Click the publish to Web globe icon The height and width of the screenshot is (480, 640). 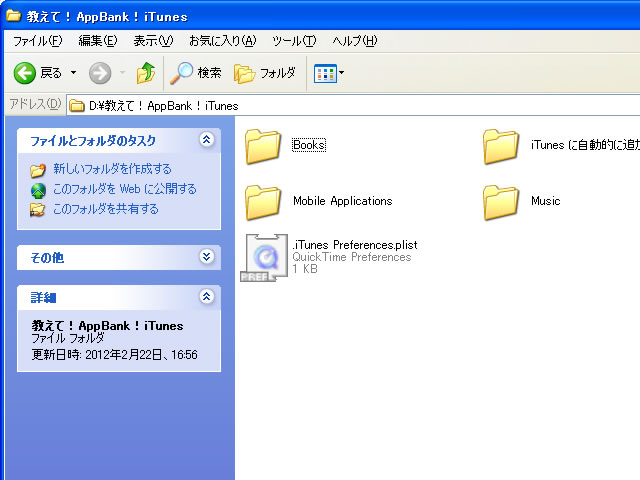pos(38,190)
